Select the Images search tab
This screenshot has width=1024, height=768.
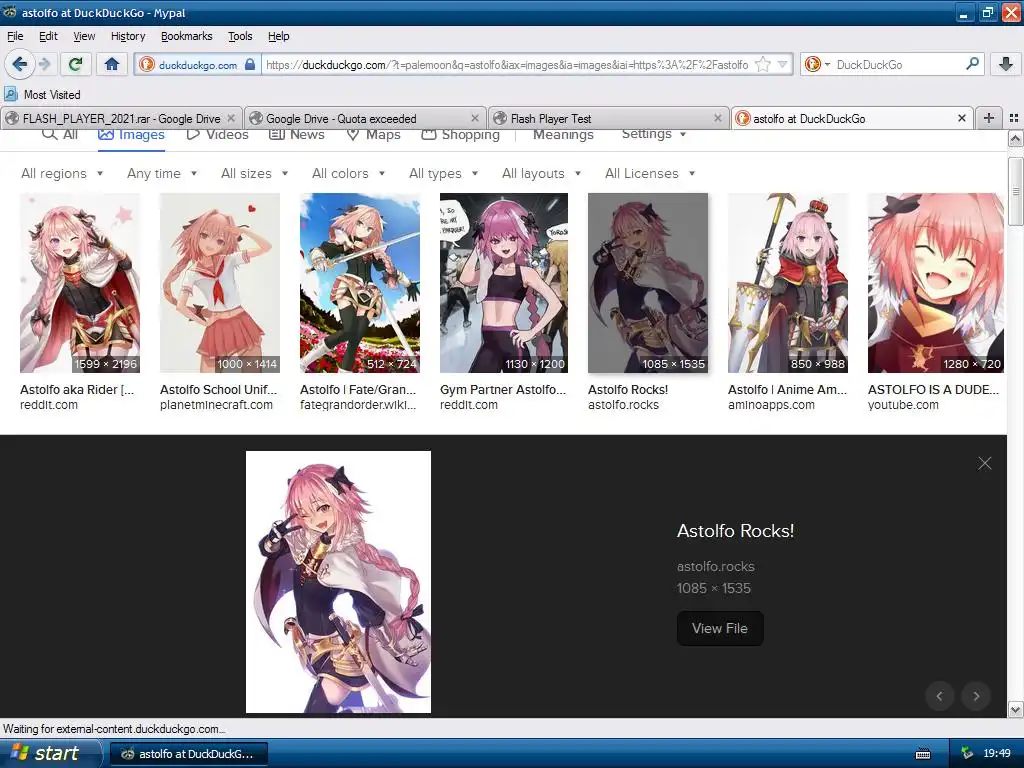click(x=131, y=135)
